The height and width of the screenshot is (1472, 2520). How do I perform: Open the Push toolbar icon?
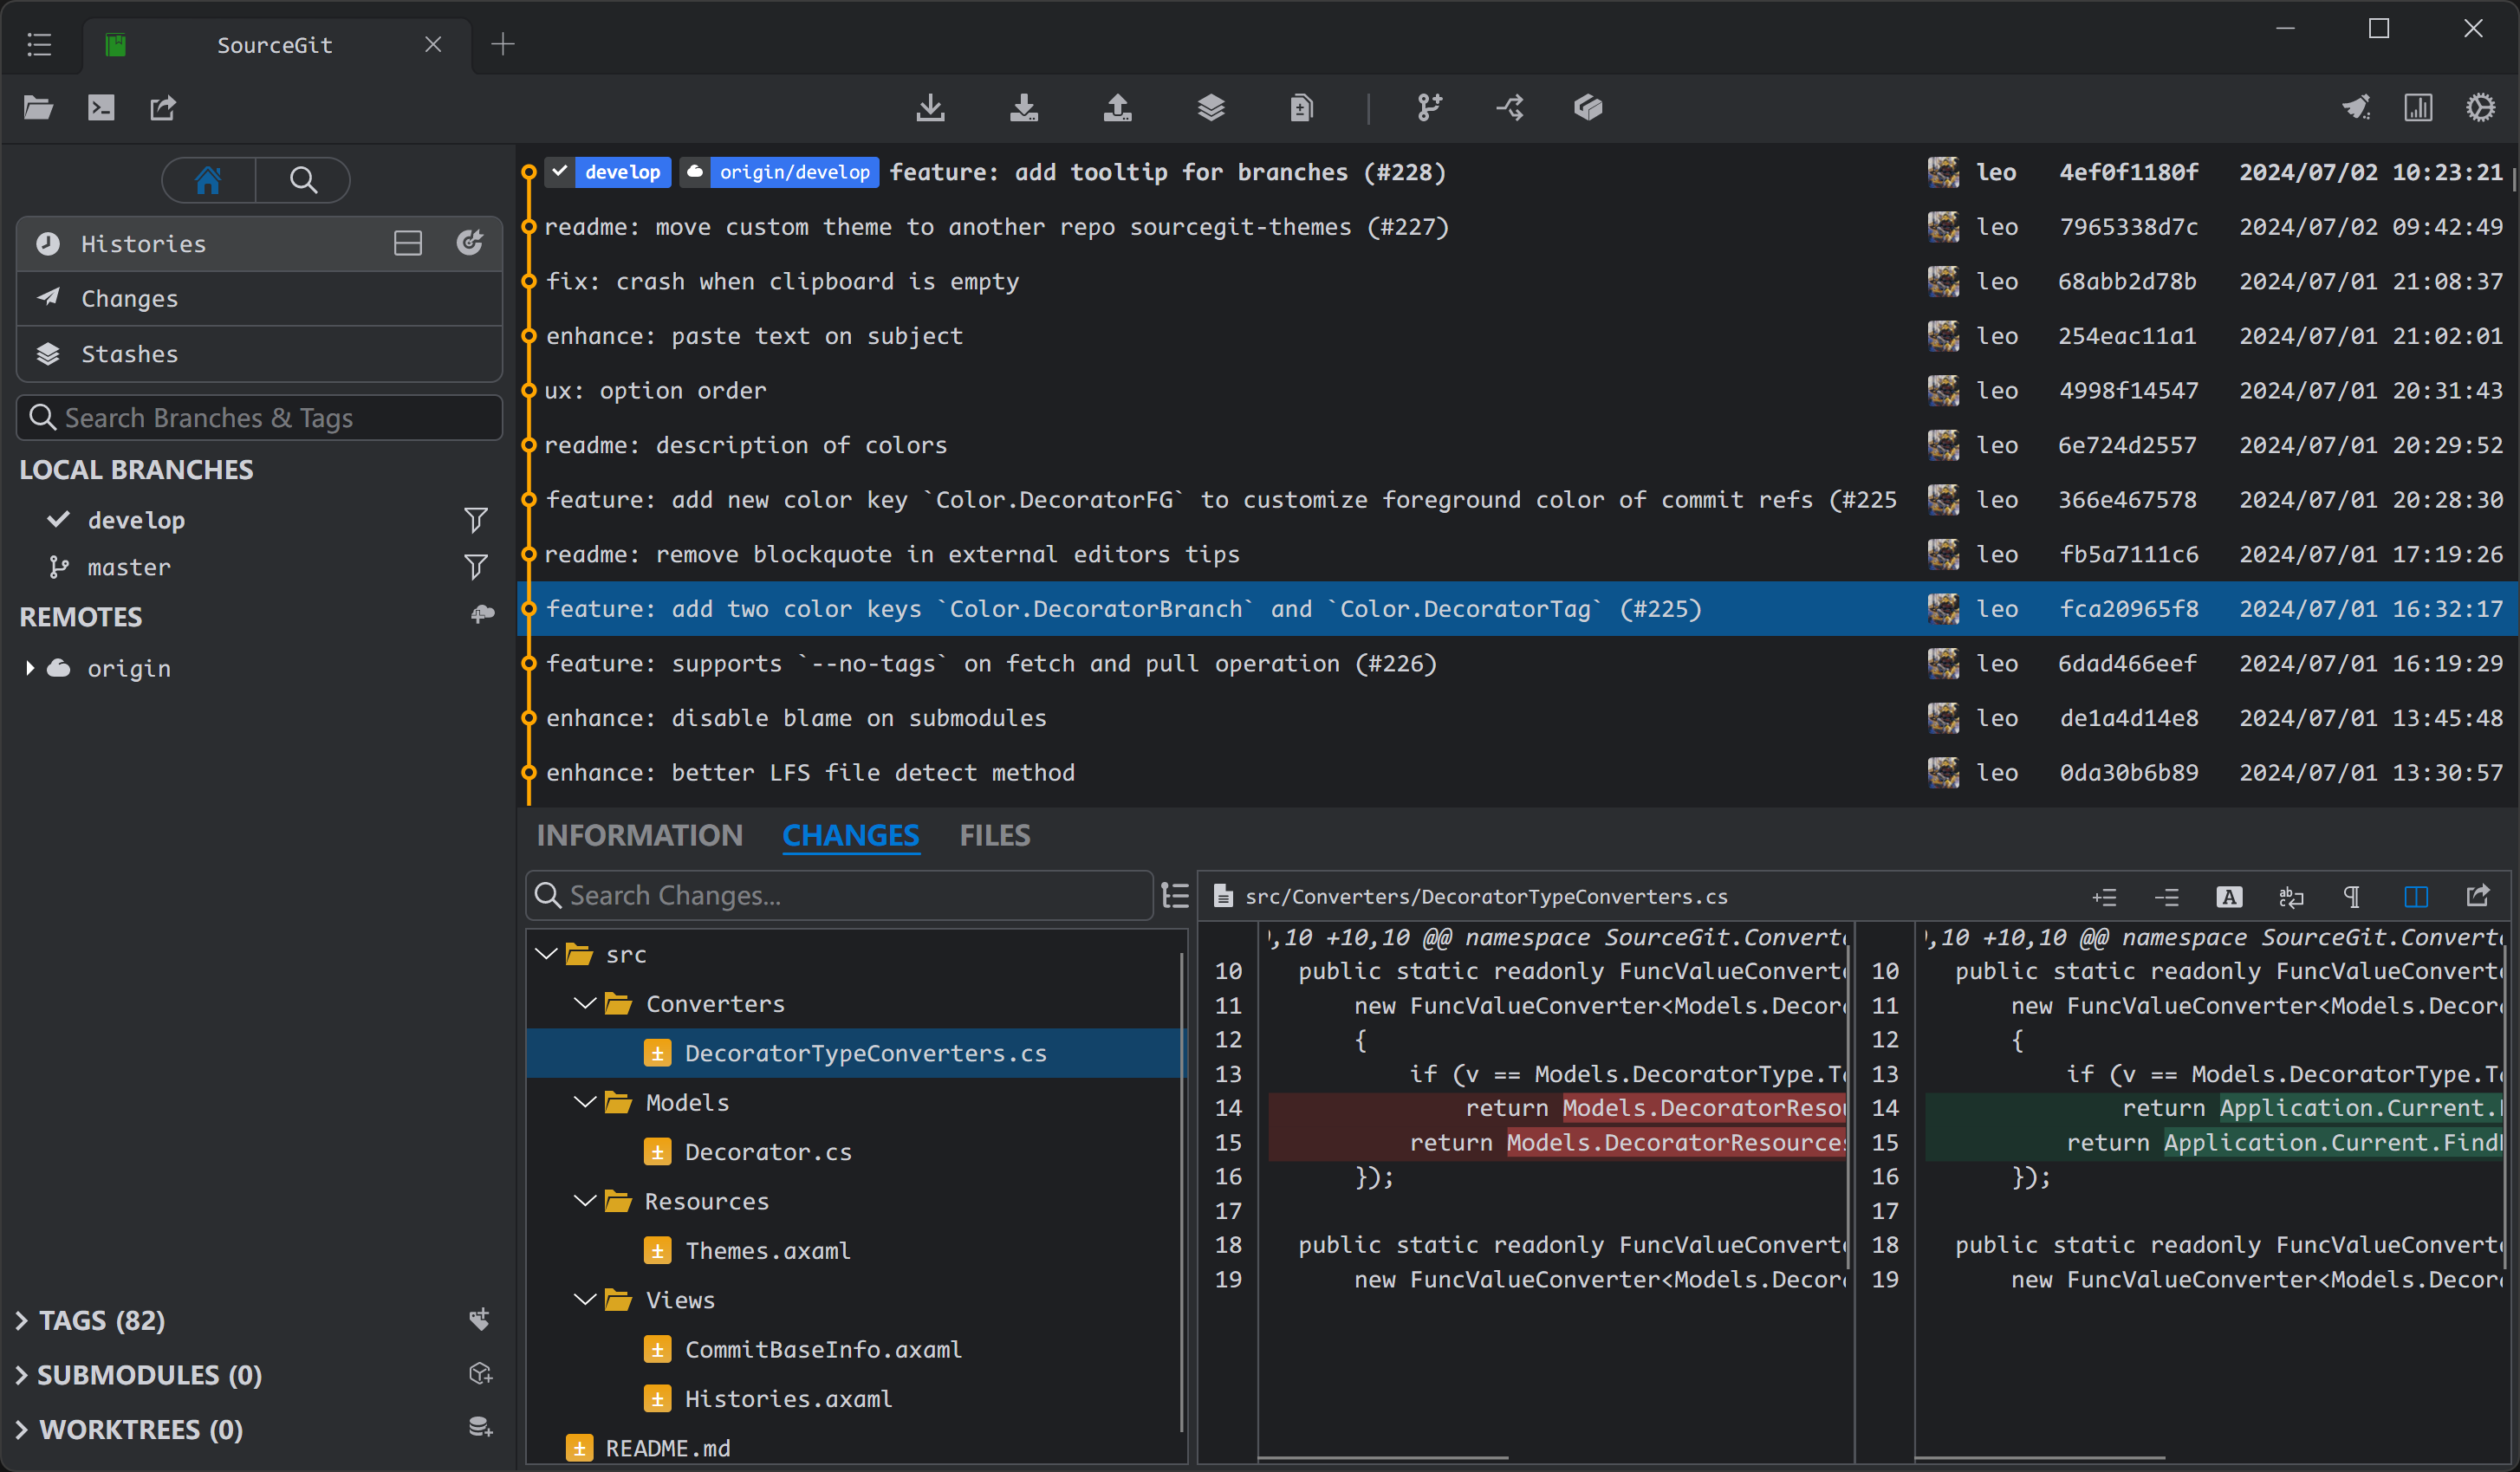(1118, 108)
